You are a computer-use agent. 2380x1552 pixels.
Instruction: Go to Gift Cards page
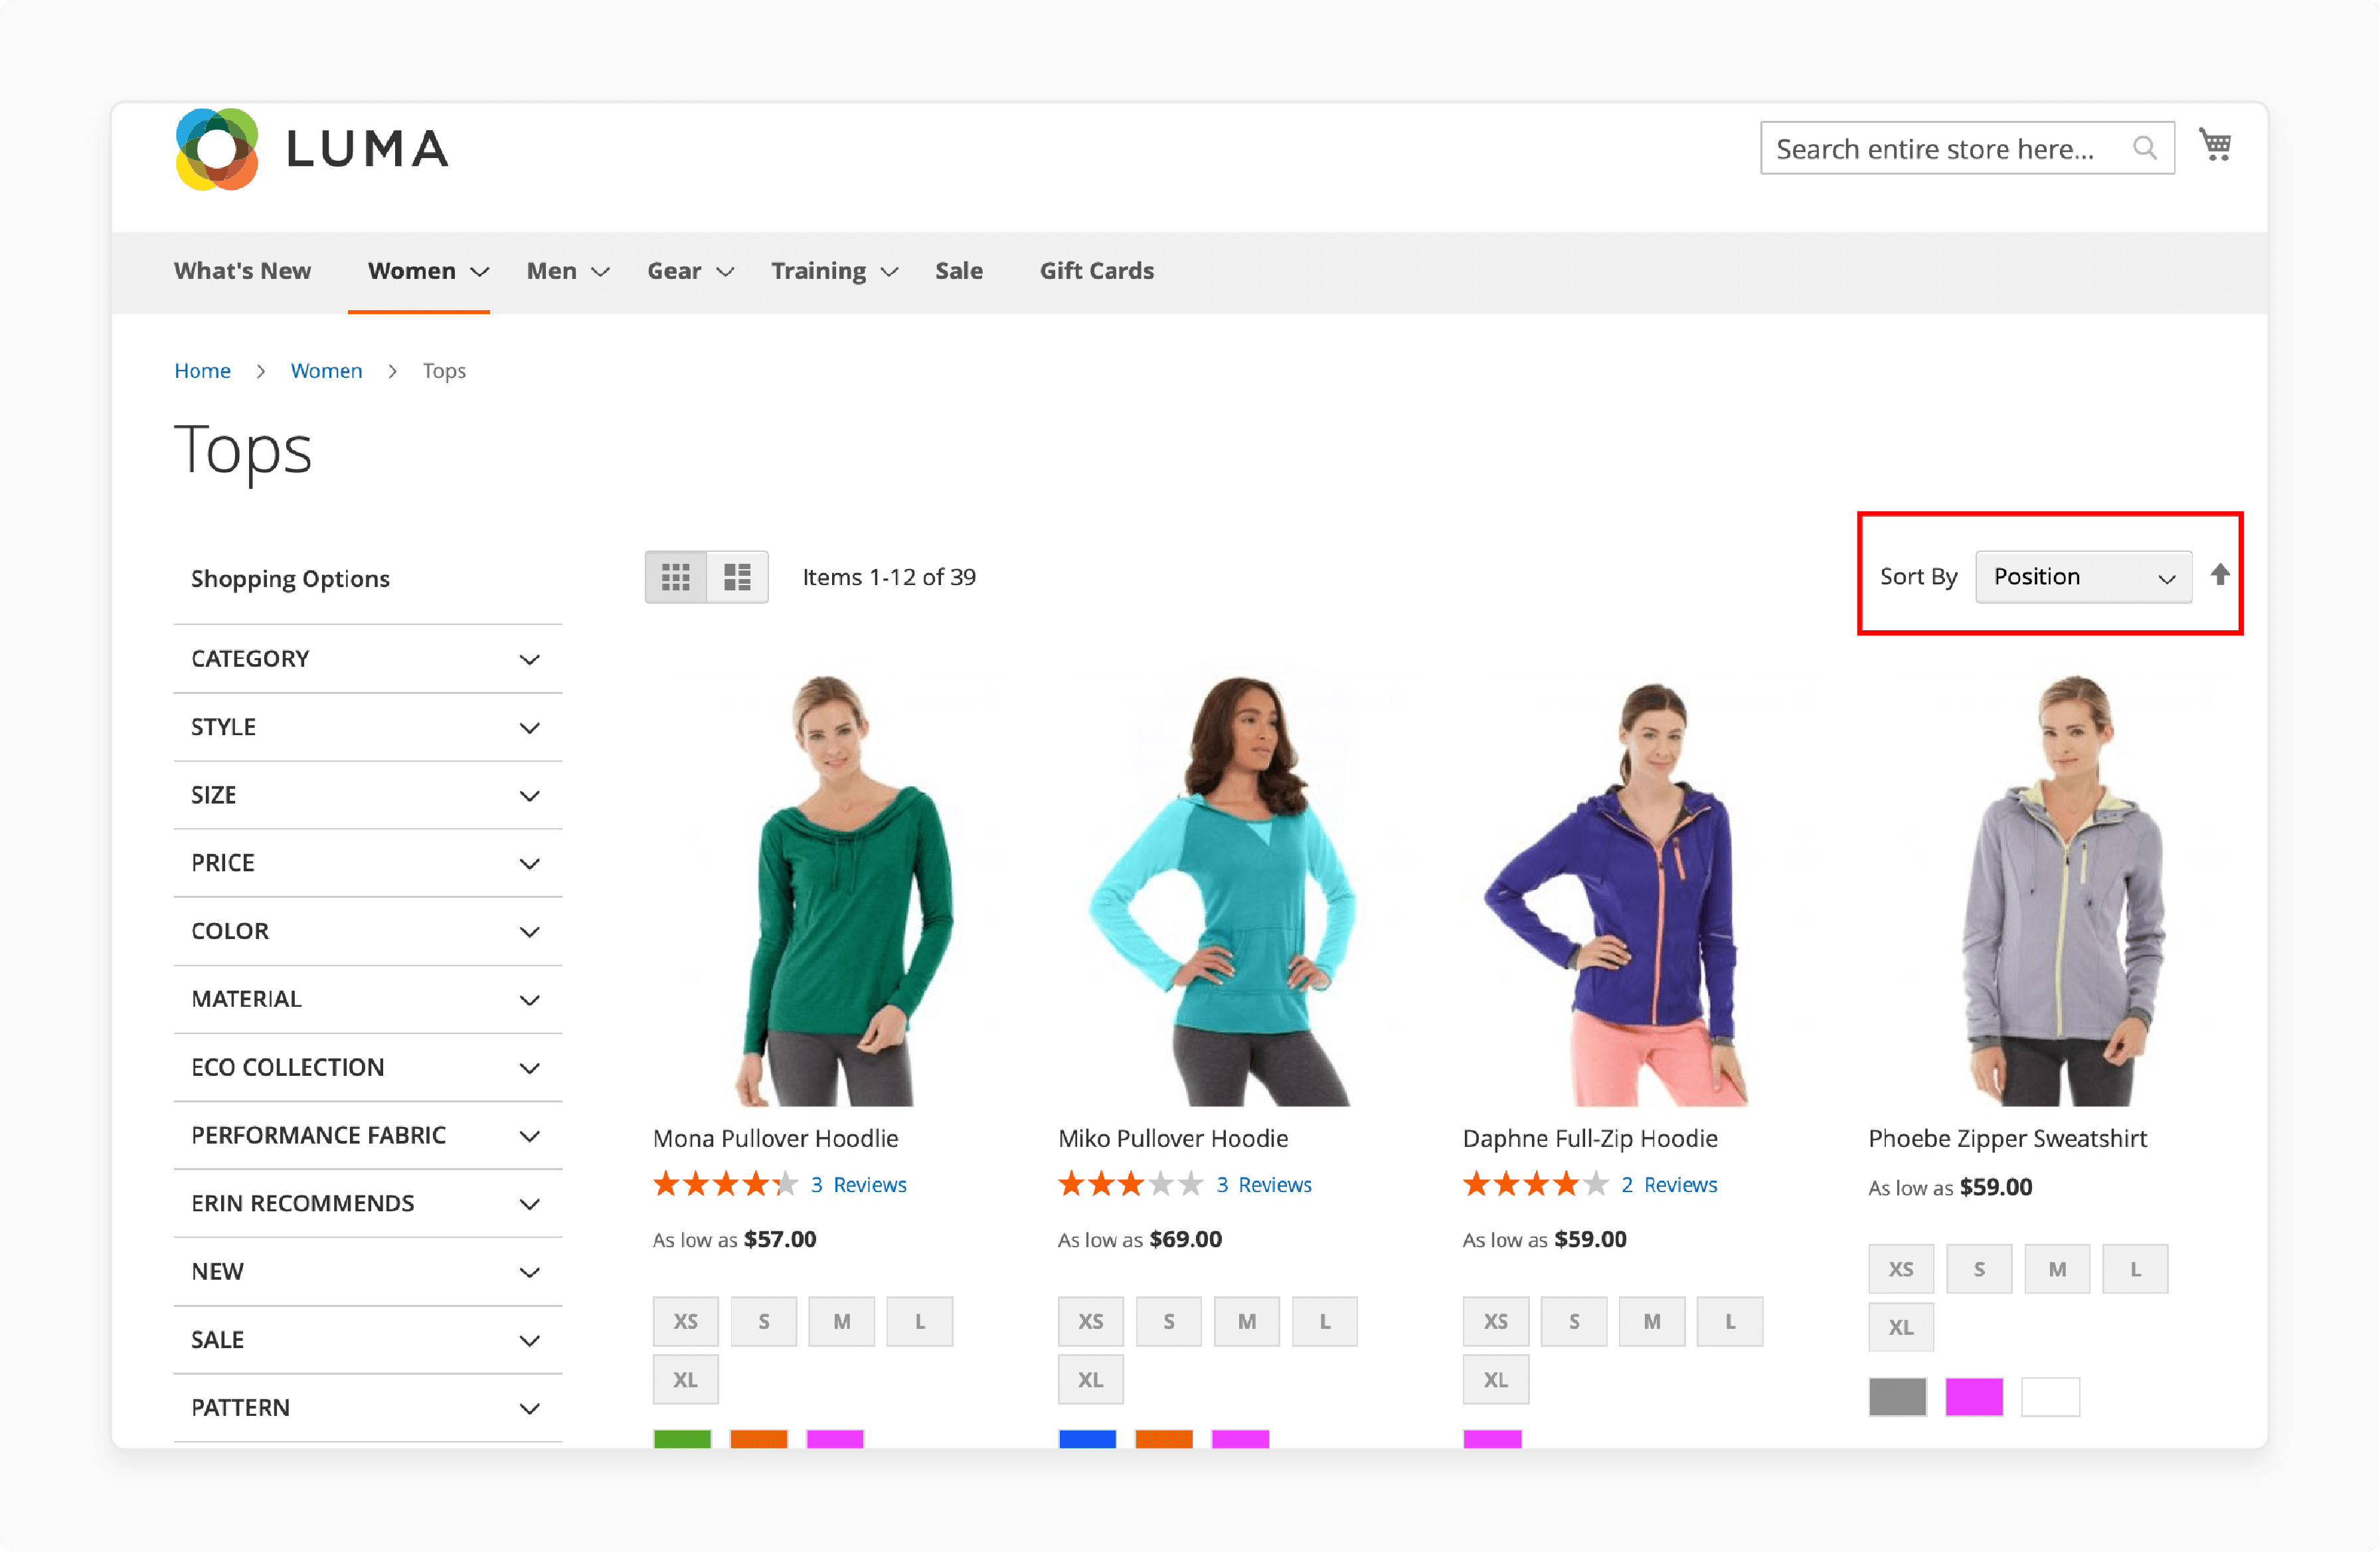[1096, 271]
